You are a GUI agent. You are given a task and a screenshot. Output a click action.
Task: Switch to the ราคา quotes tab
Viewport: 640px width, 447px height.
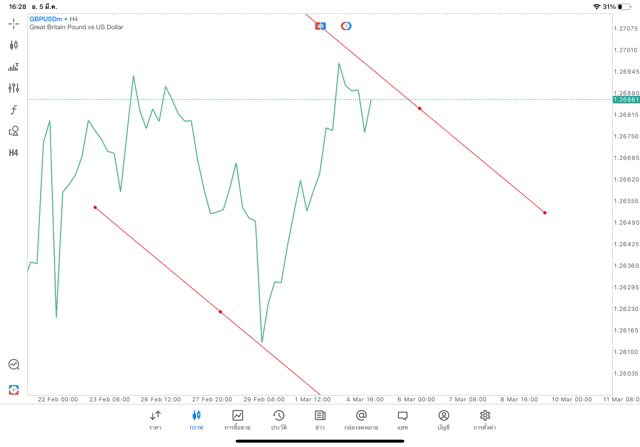point(155,419)
